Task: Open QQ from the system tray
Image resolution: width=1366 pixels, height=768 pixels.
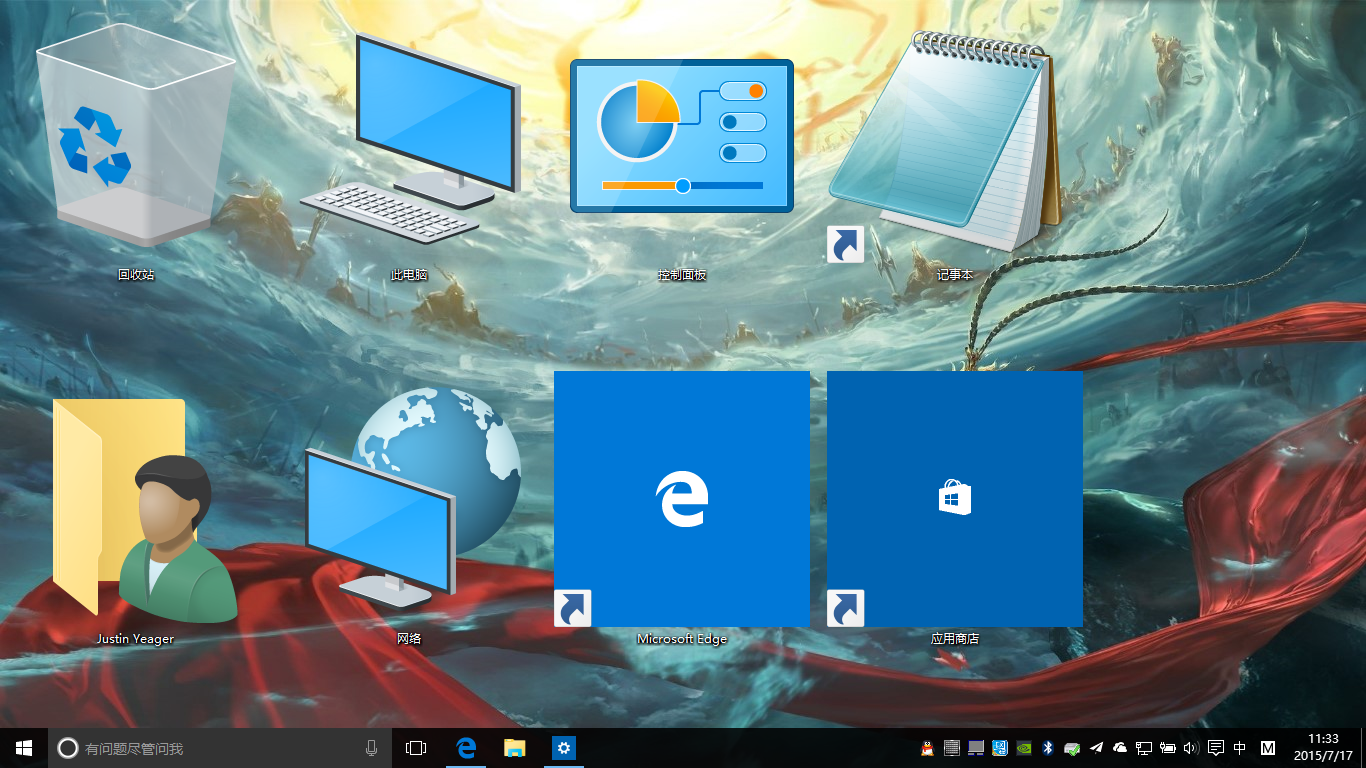Action: [927, 747]
